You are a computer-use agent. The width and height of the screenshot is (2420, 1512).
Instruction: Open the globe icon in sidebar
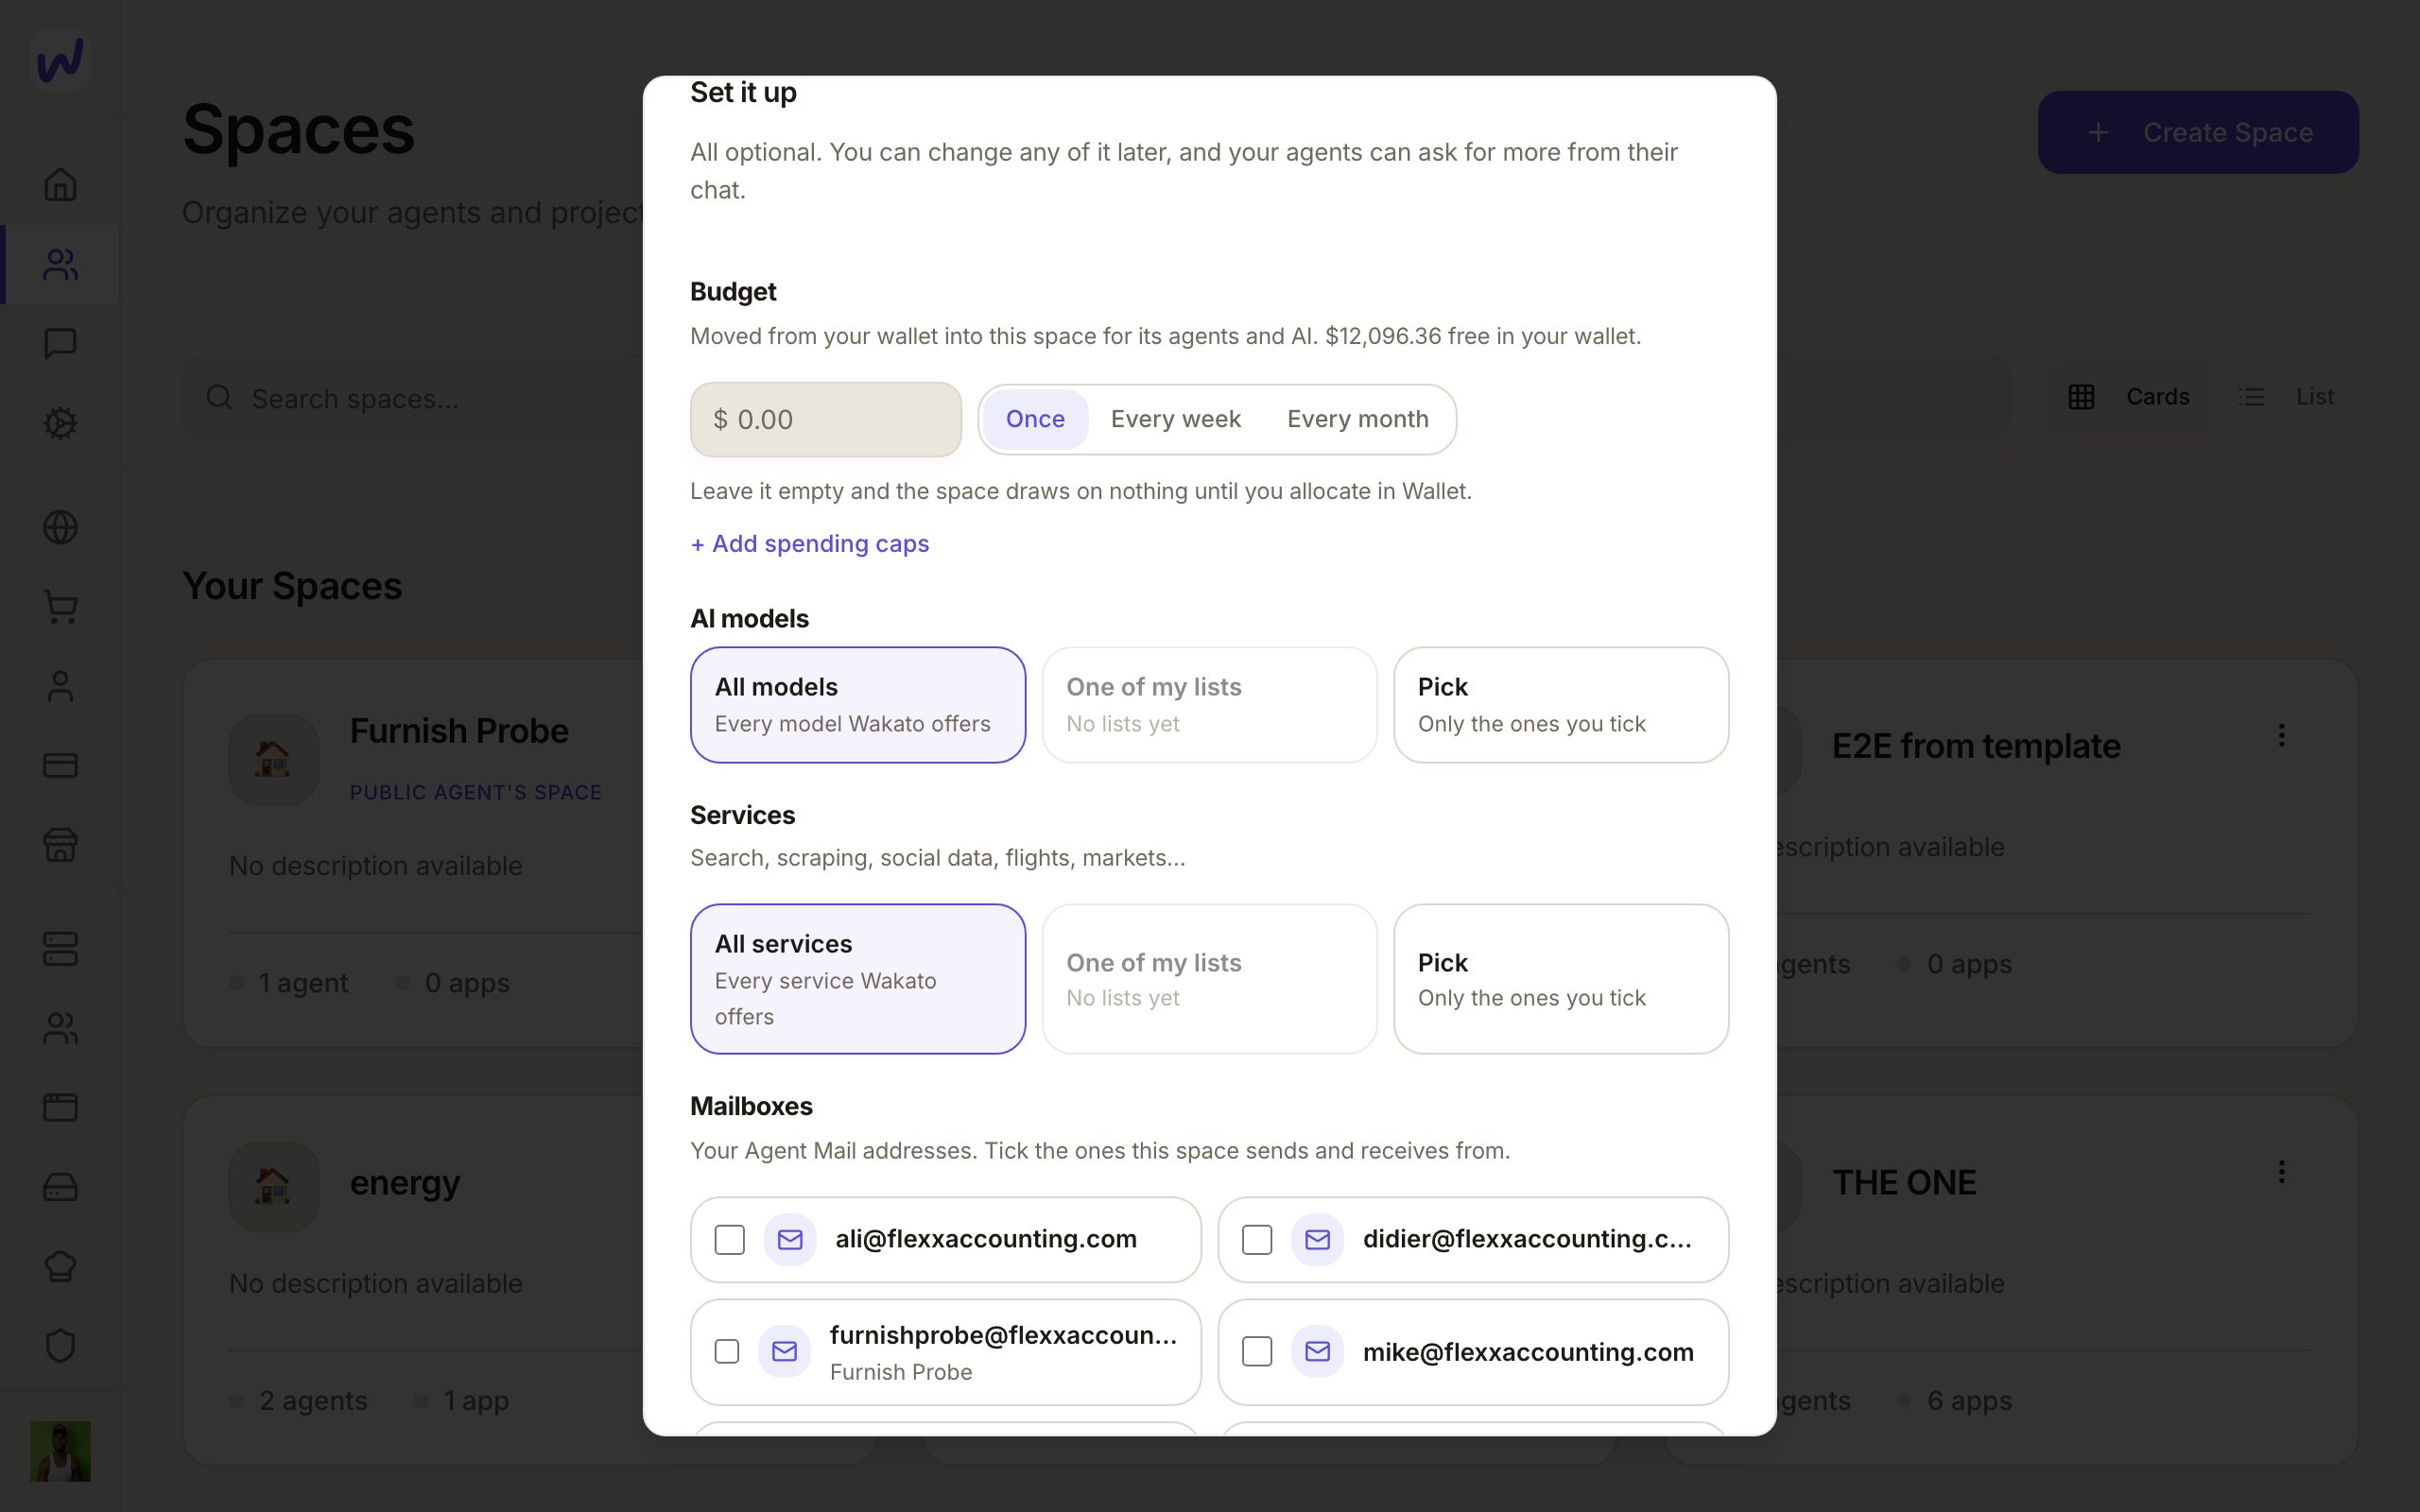[x=60, y=527]
